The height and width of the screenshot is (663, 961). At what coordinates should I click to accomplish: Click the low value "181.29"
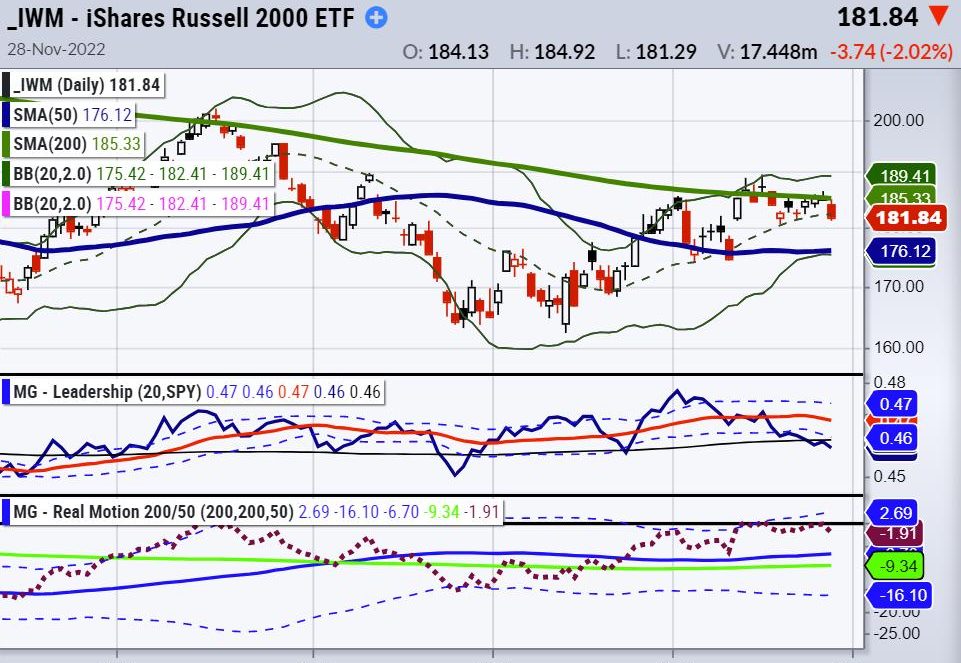click(666, 52)
